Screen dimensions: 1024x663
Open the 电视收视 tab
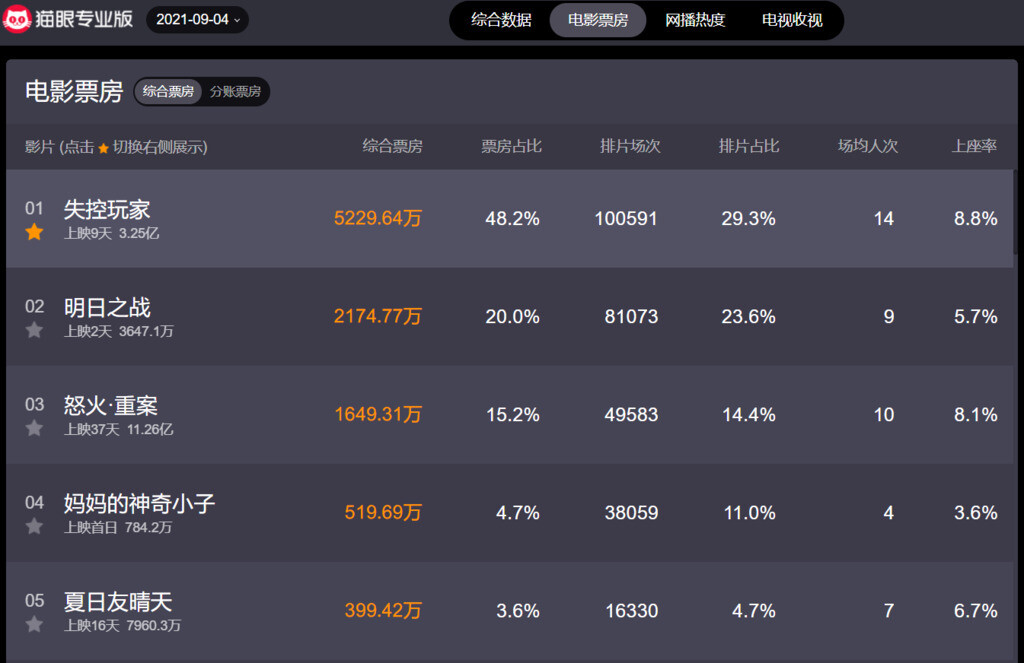point(792,20)
